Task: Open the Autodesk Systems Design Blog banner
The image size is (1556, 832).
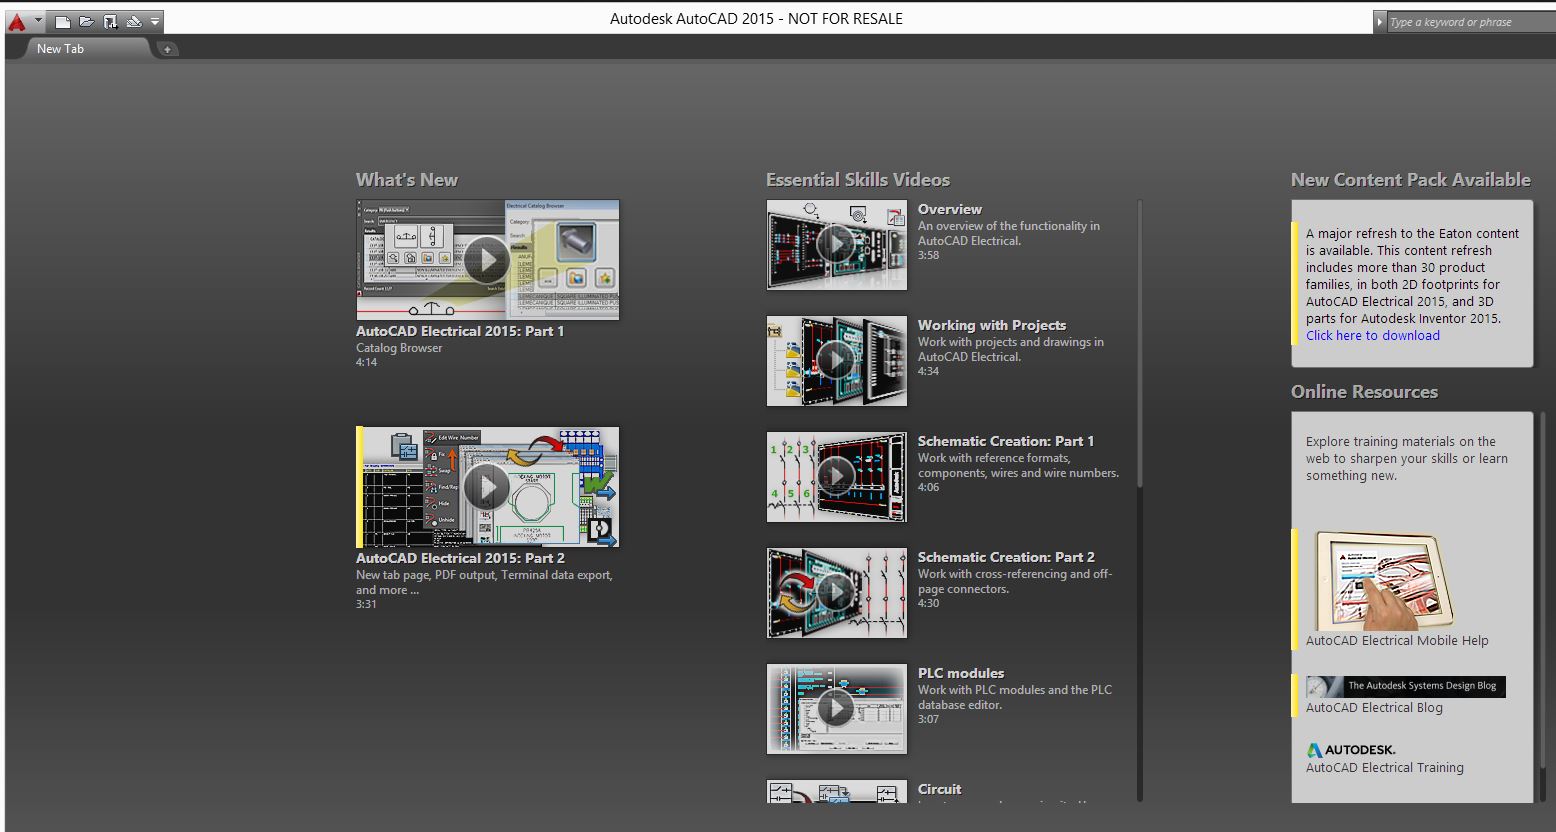Action: click(x=1406, y=686)
